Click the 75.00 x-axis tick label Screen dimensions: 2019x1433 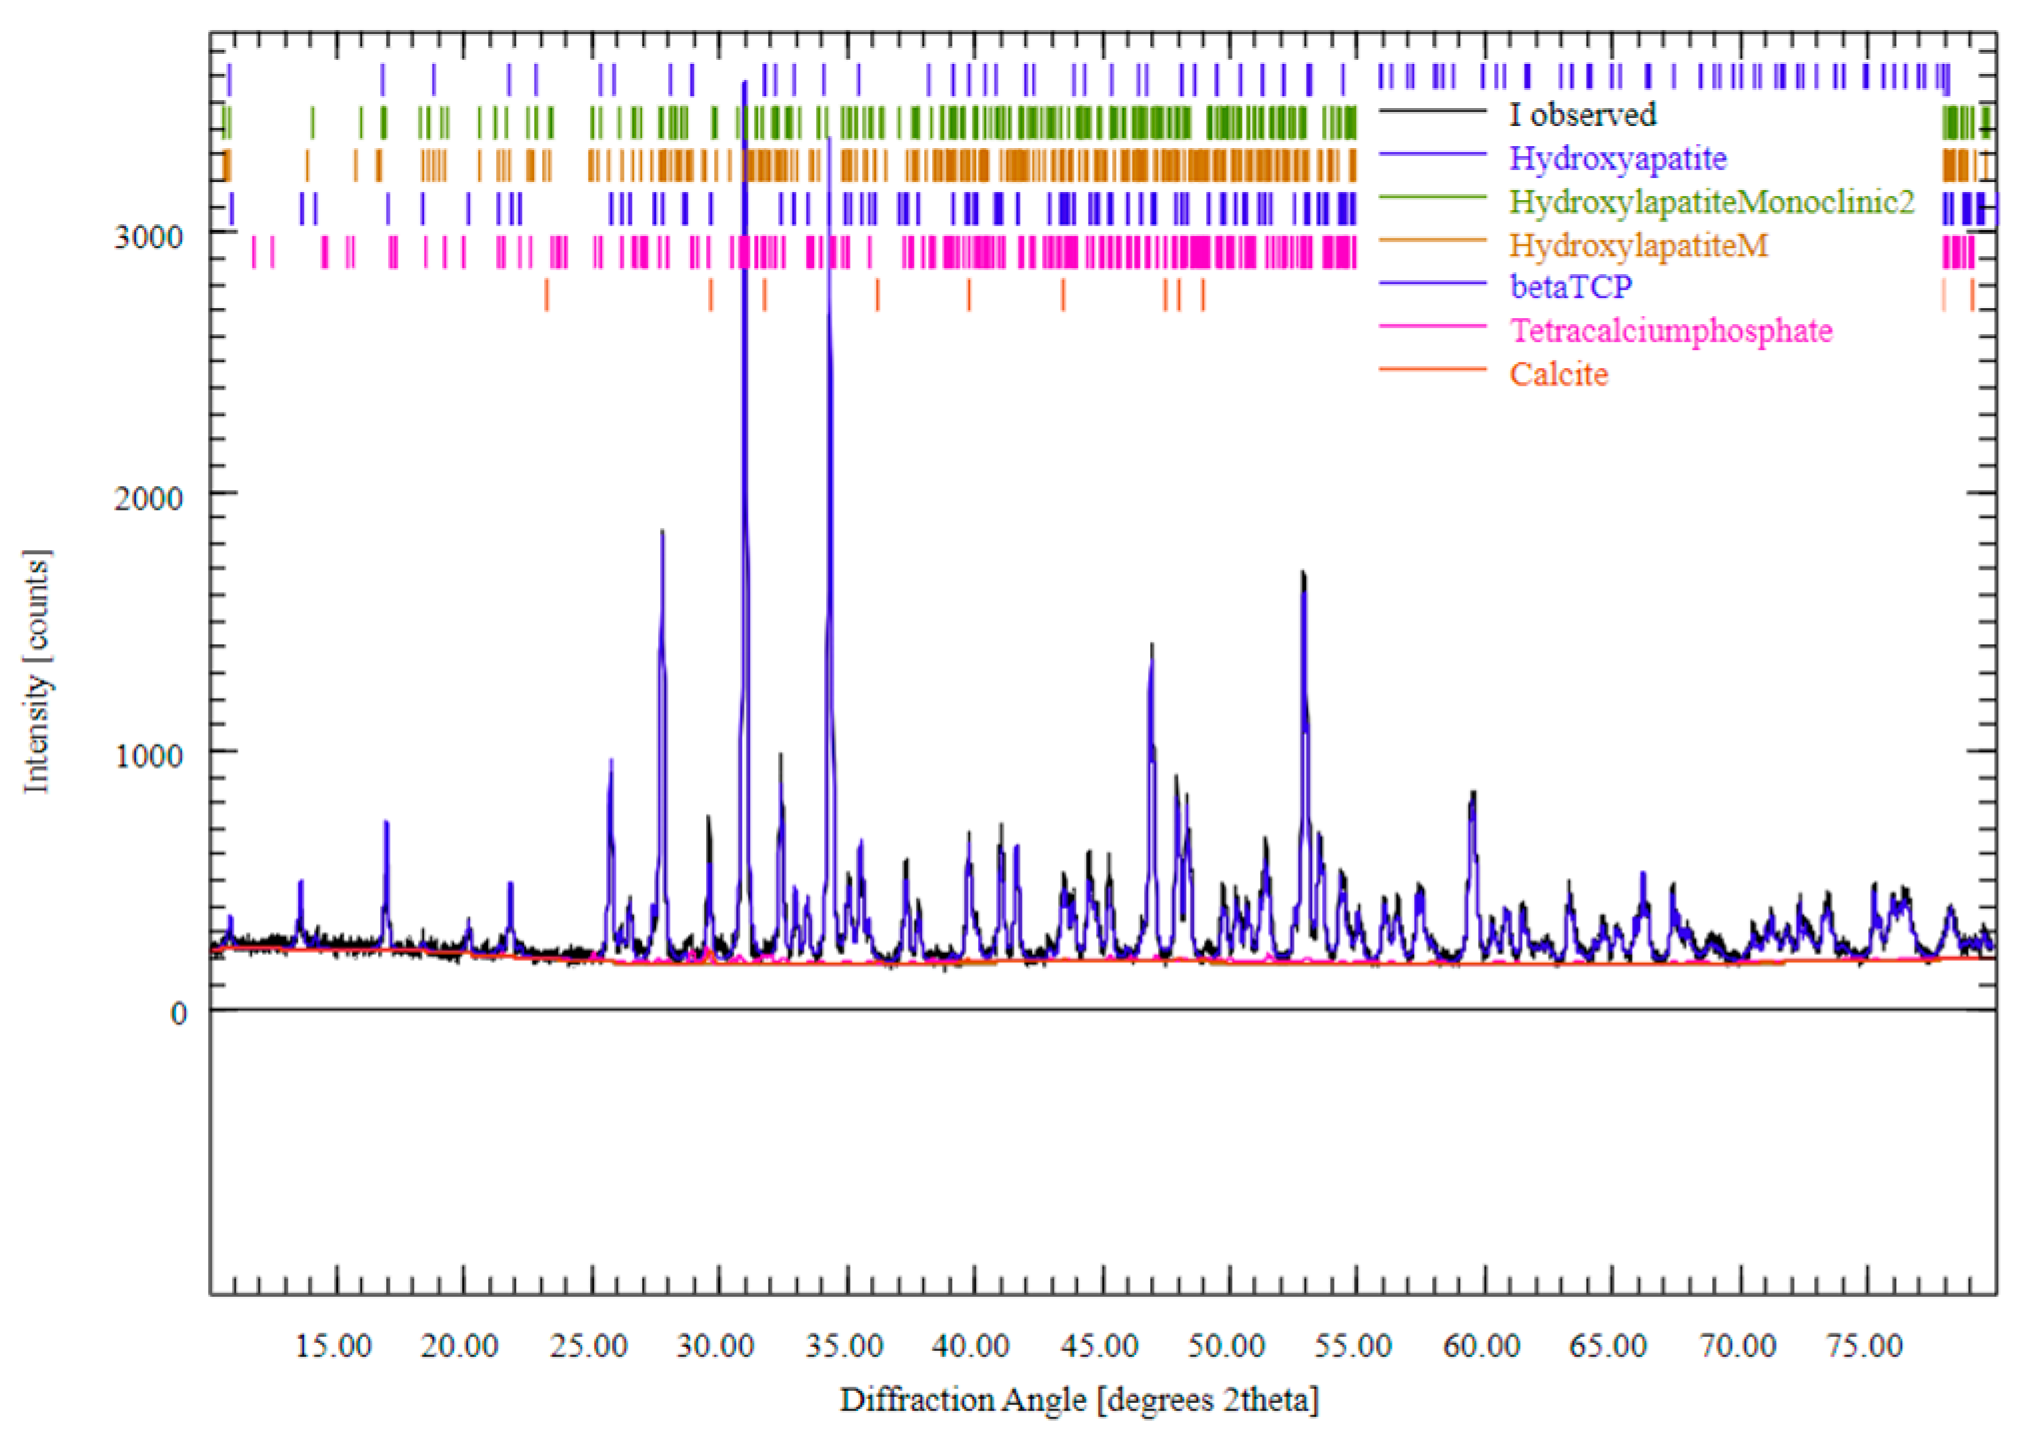[x=1864, y=1346]
